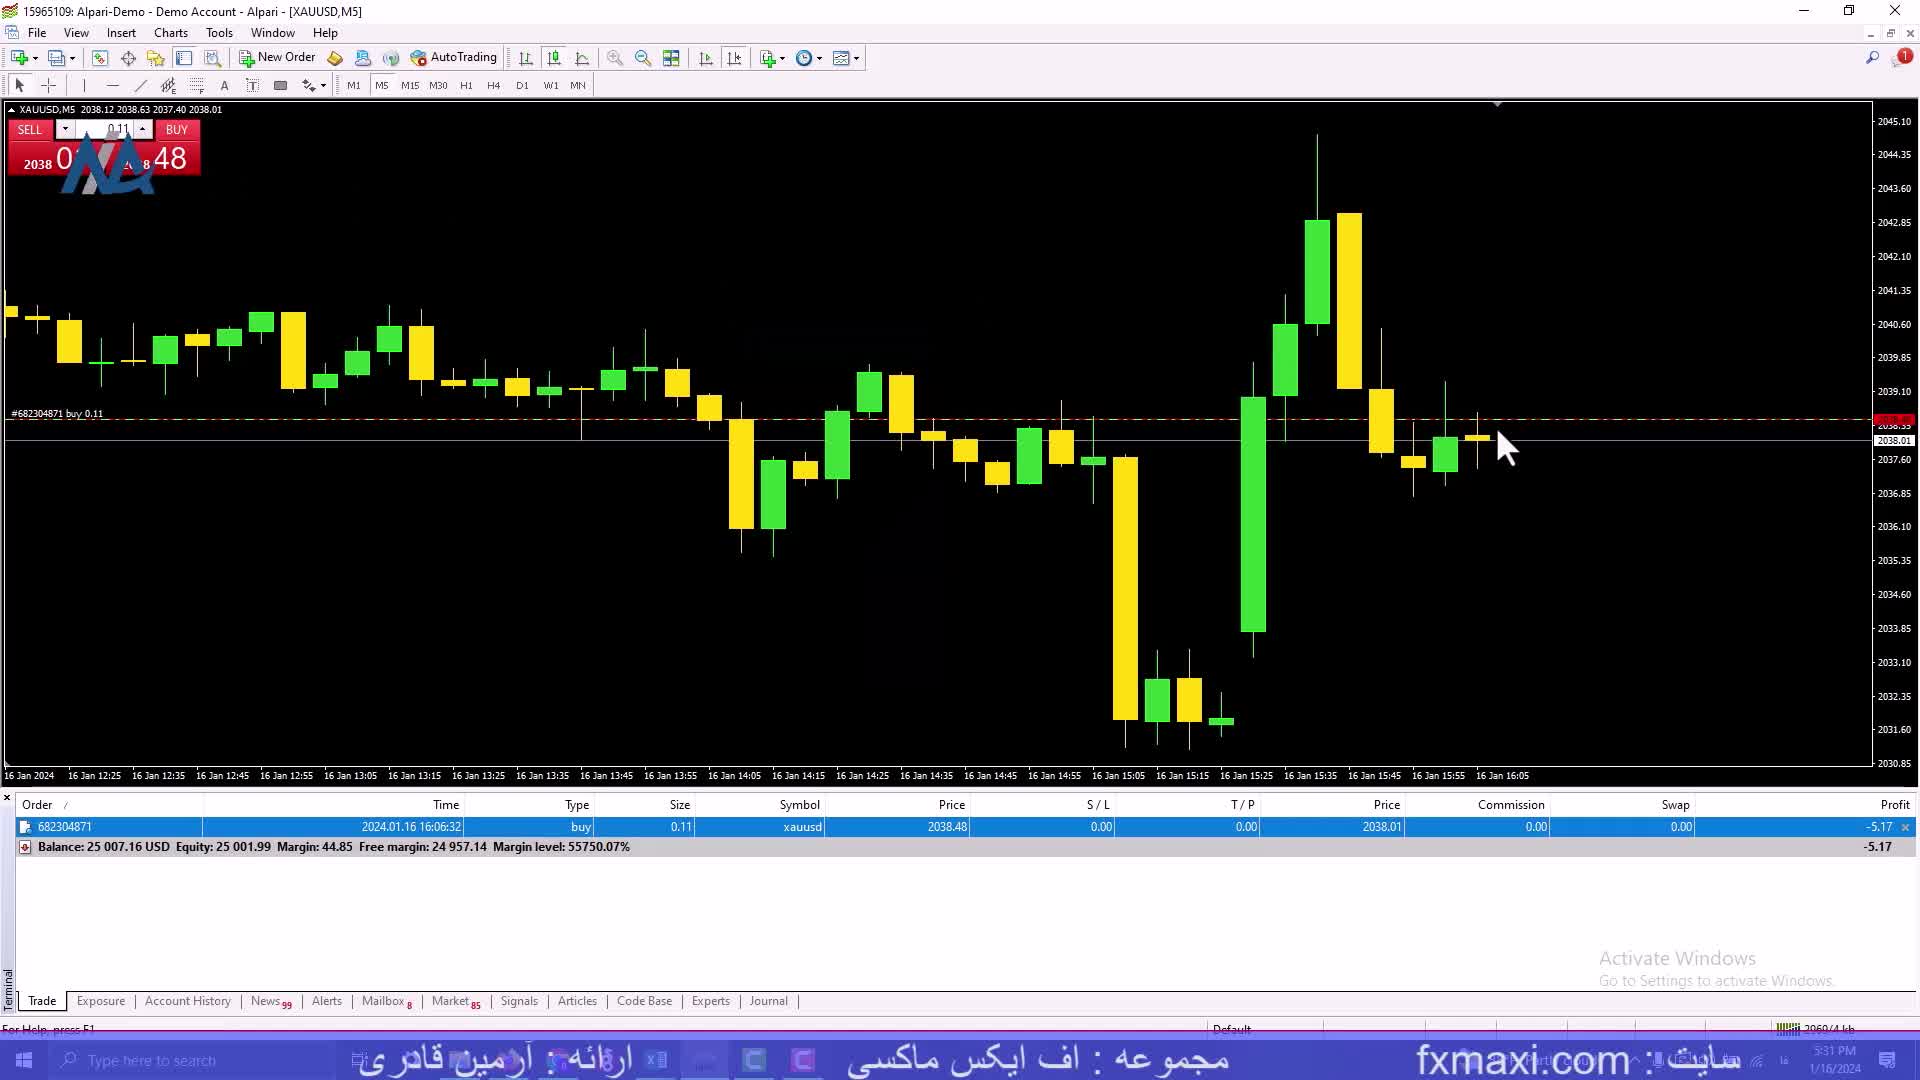Toggle the AutoTrading button
Screen dimensions: 1920x1080
pos(453,58)
